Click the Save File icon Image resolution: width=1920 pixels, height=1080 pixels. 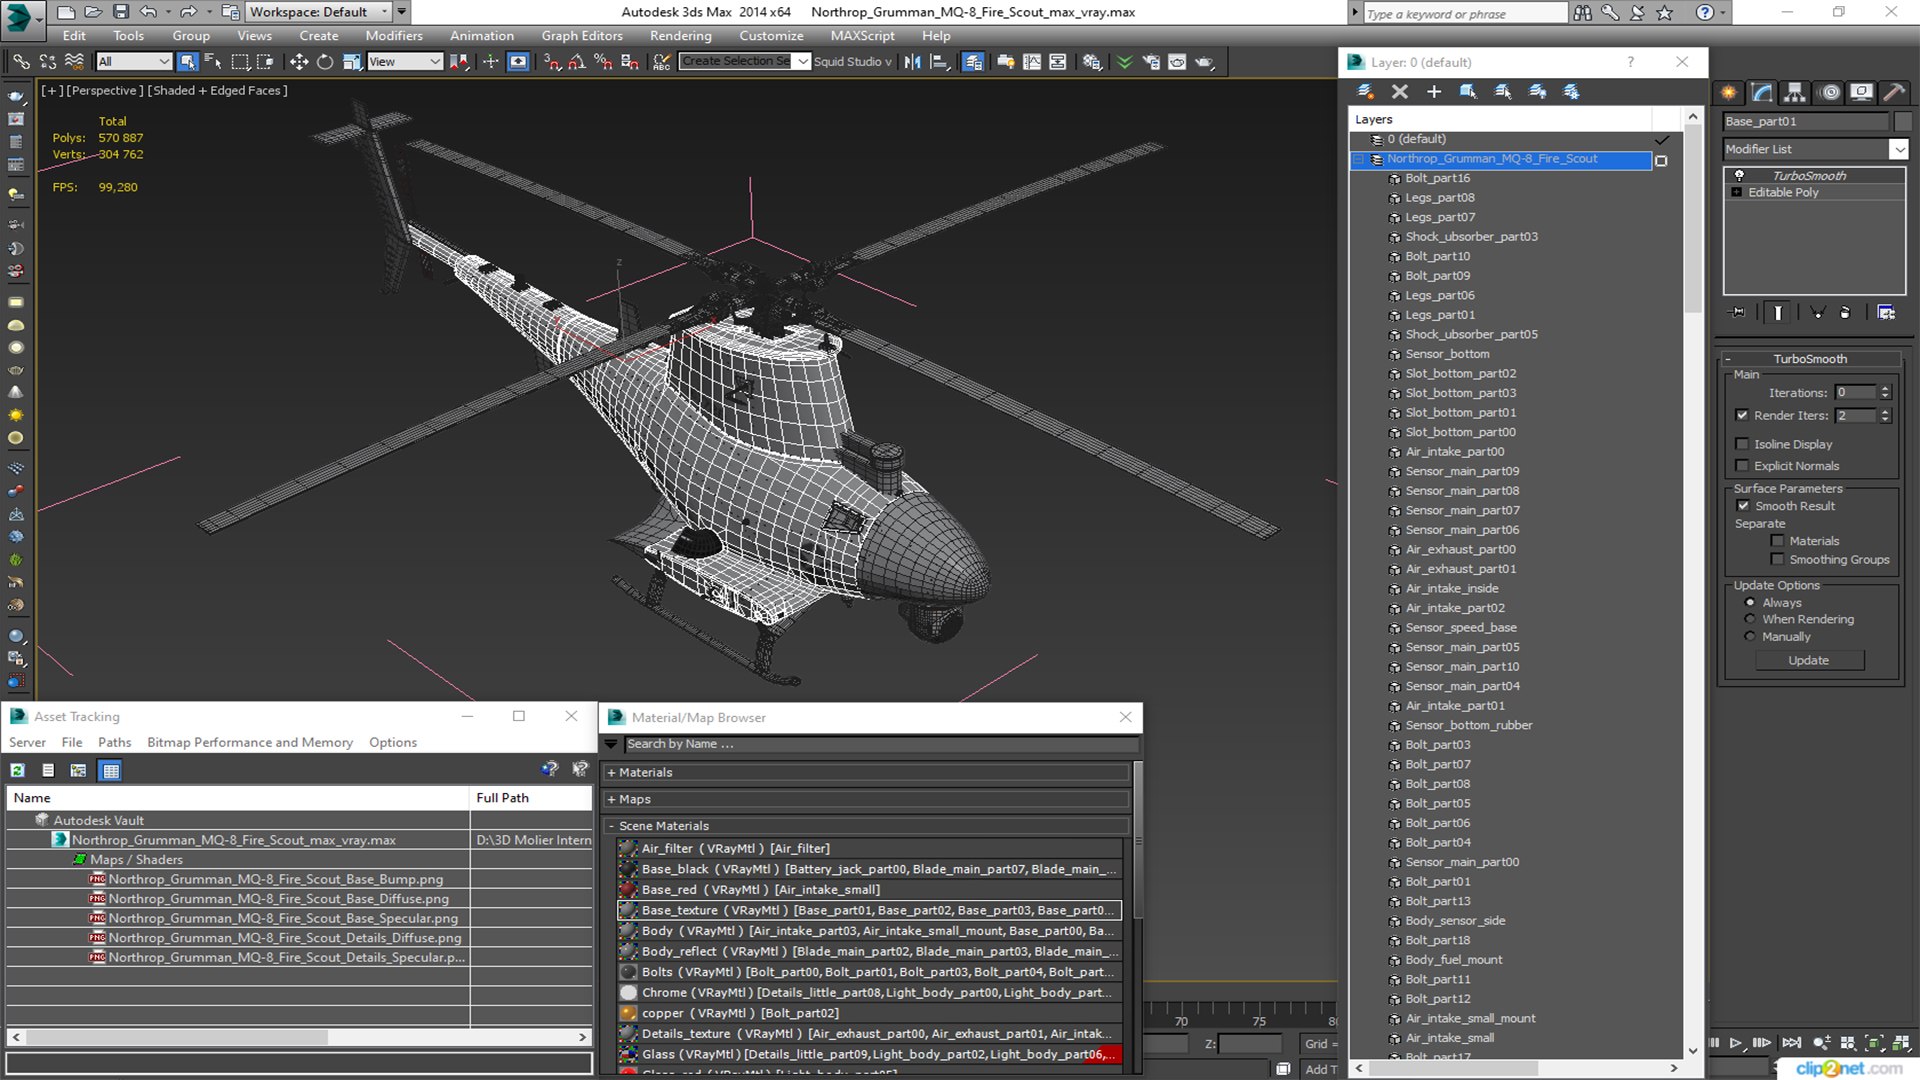click(x=120, y=12)
